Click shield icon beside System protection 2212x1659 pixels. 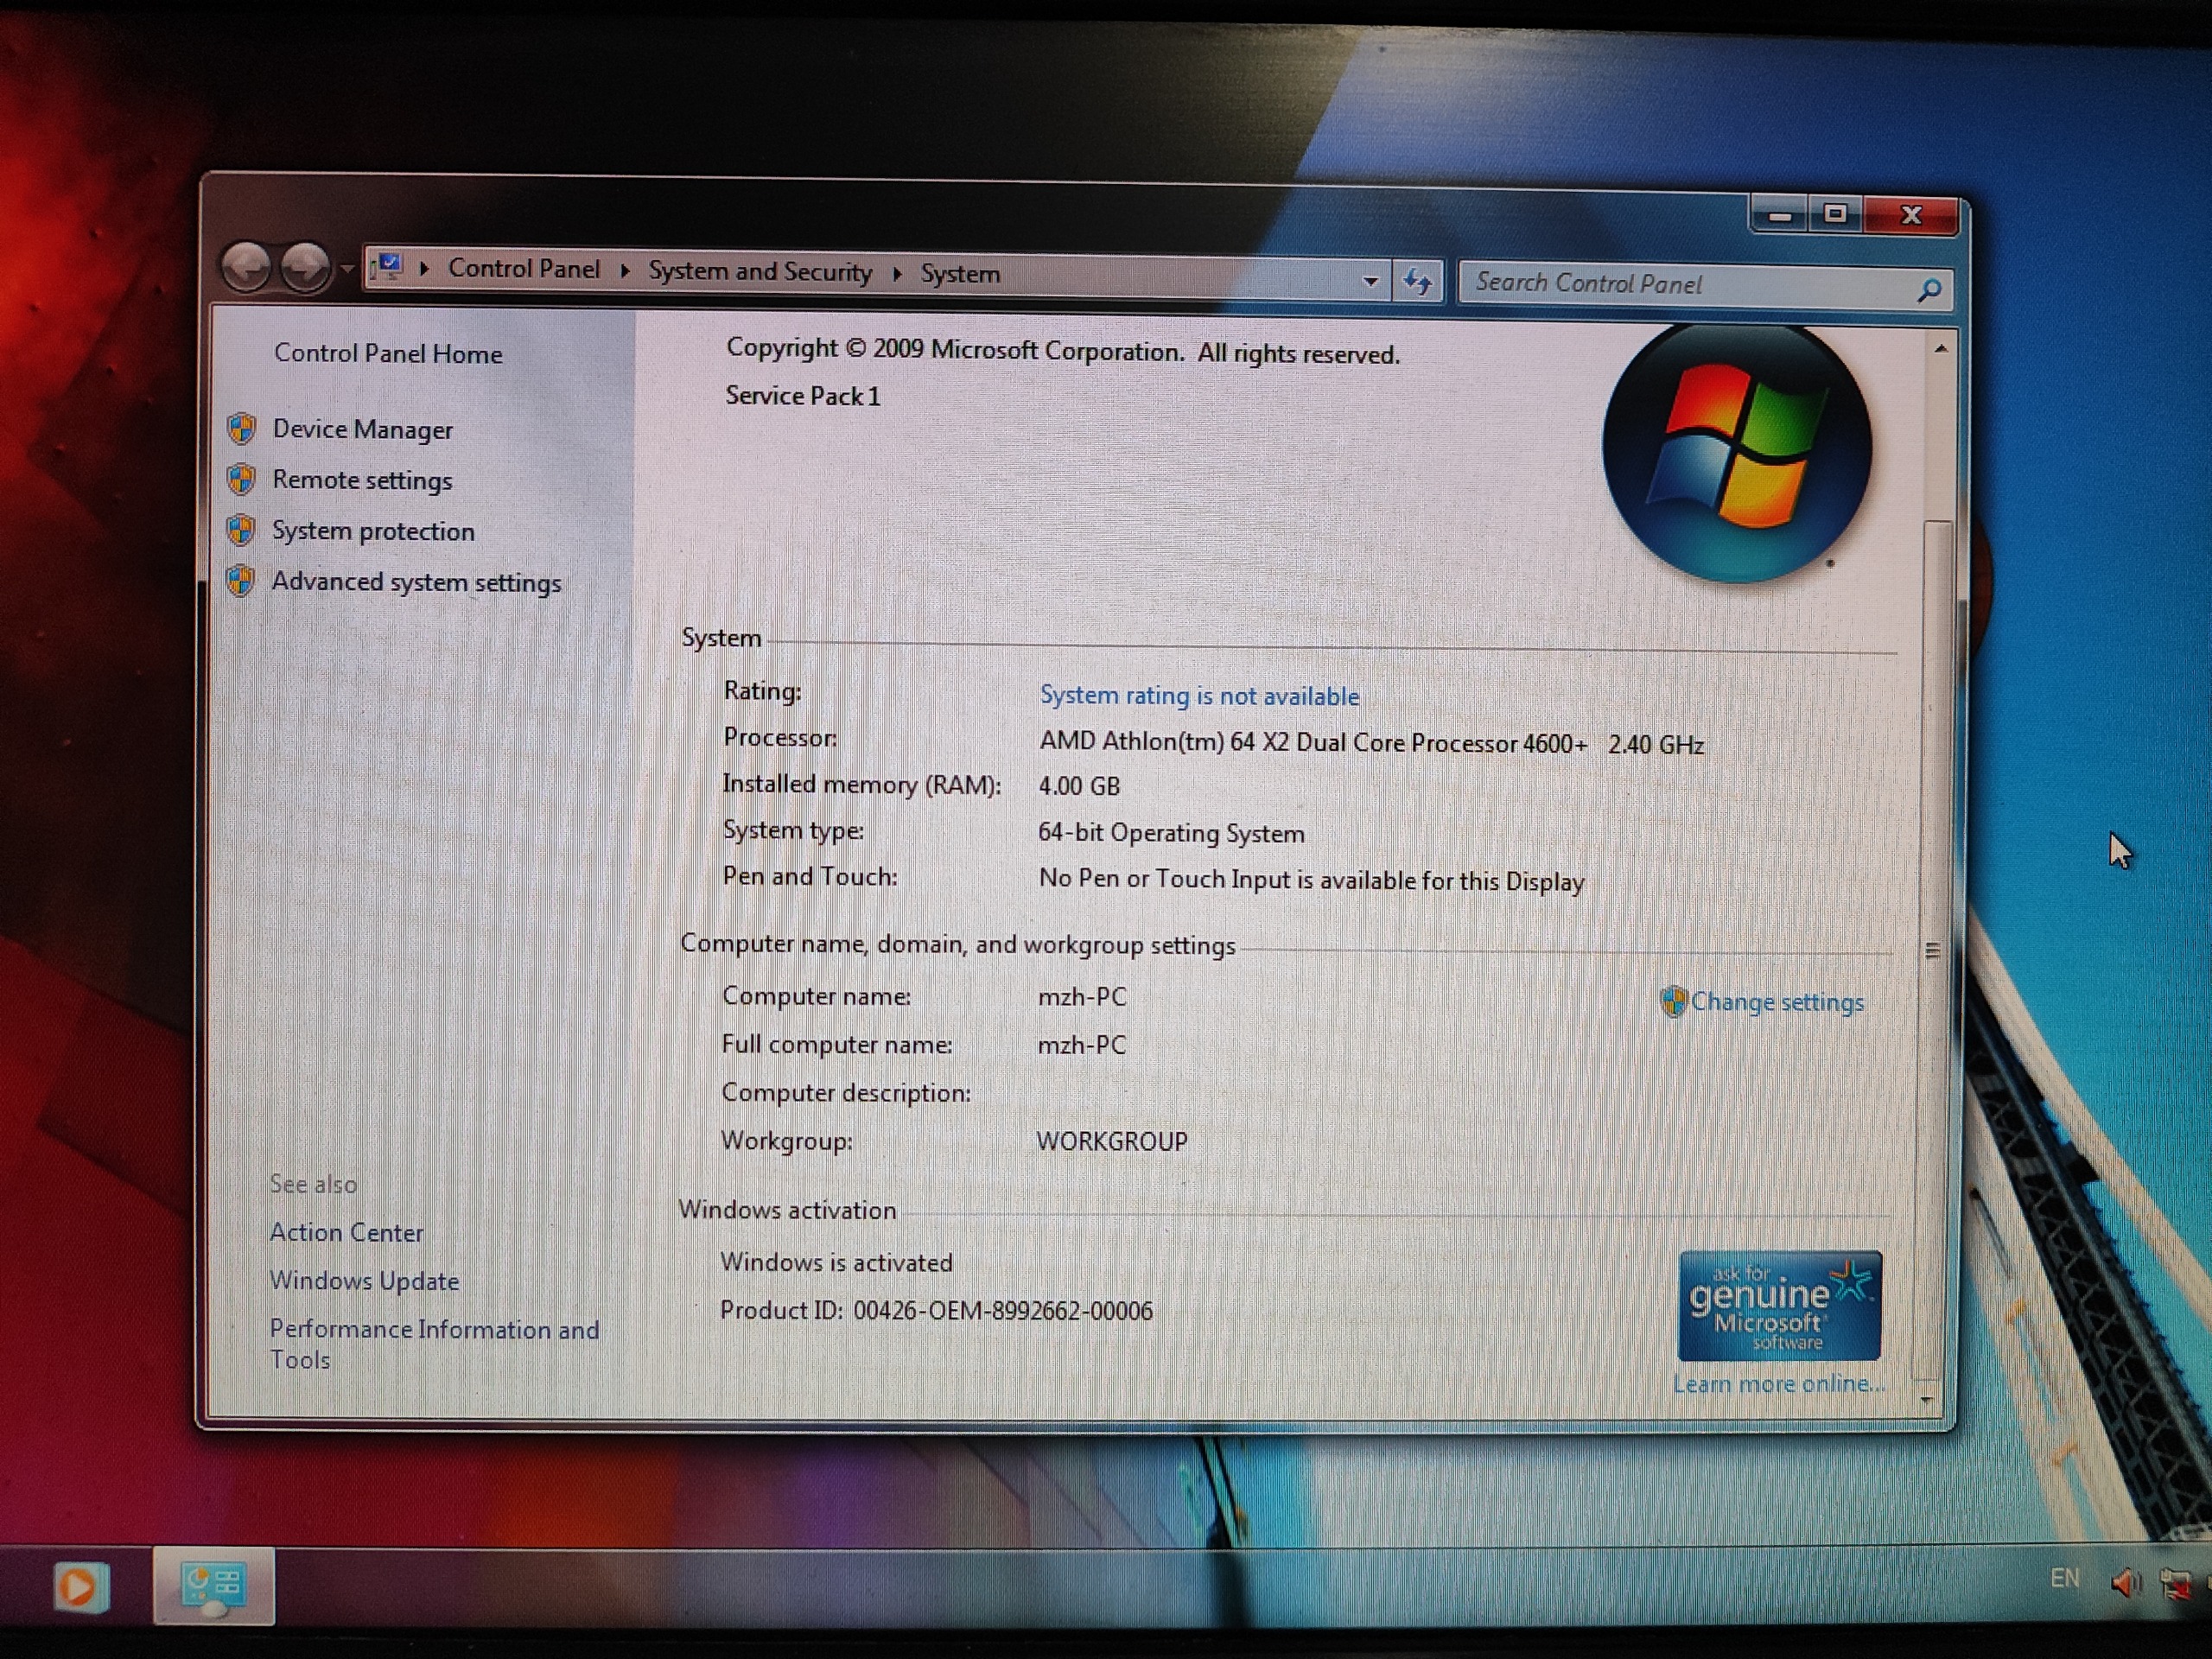tap(240, 530)
